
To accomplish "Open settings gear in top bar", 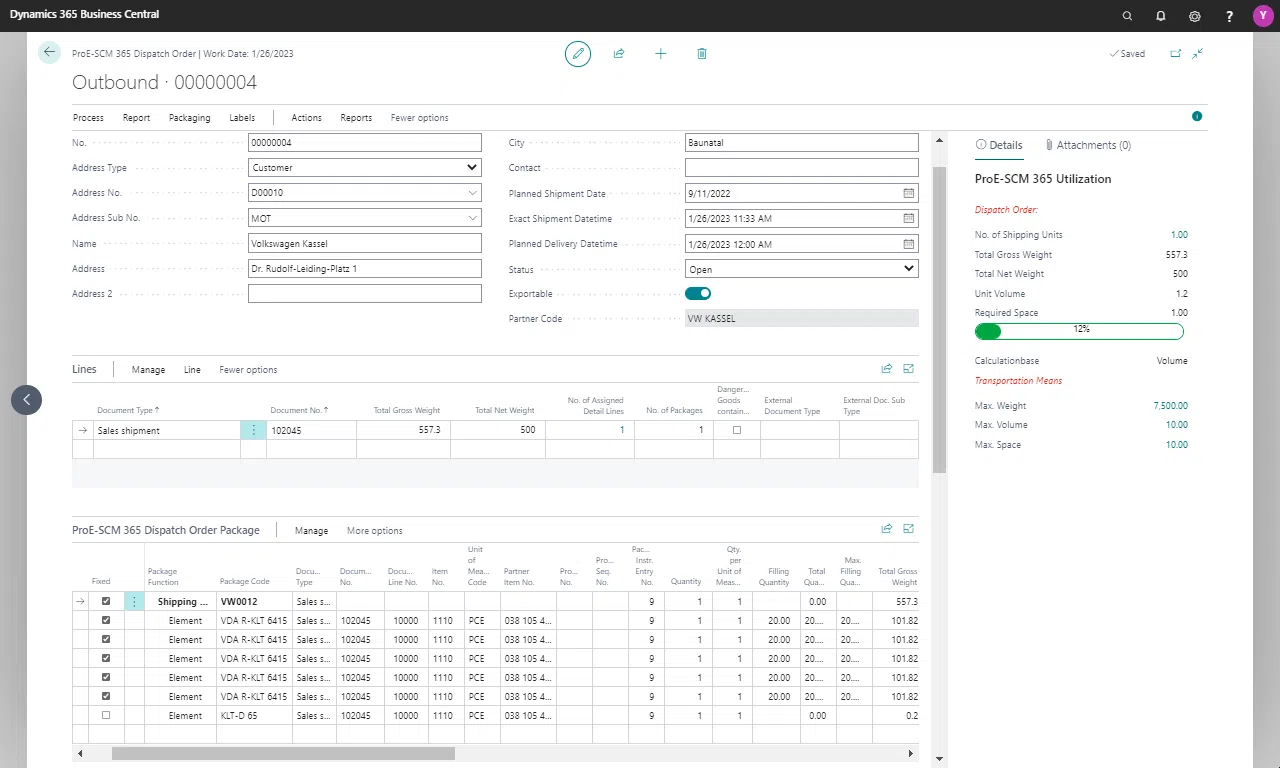I will click(1195, 16).
